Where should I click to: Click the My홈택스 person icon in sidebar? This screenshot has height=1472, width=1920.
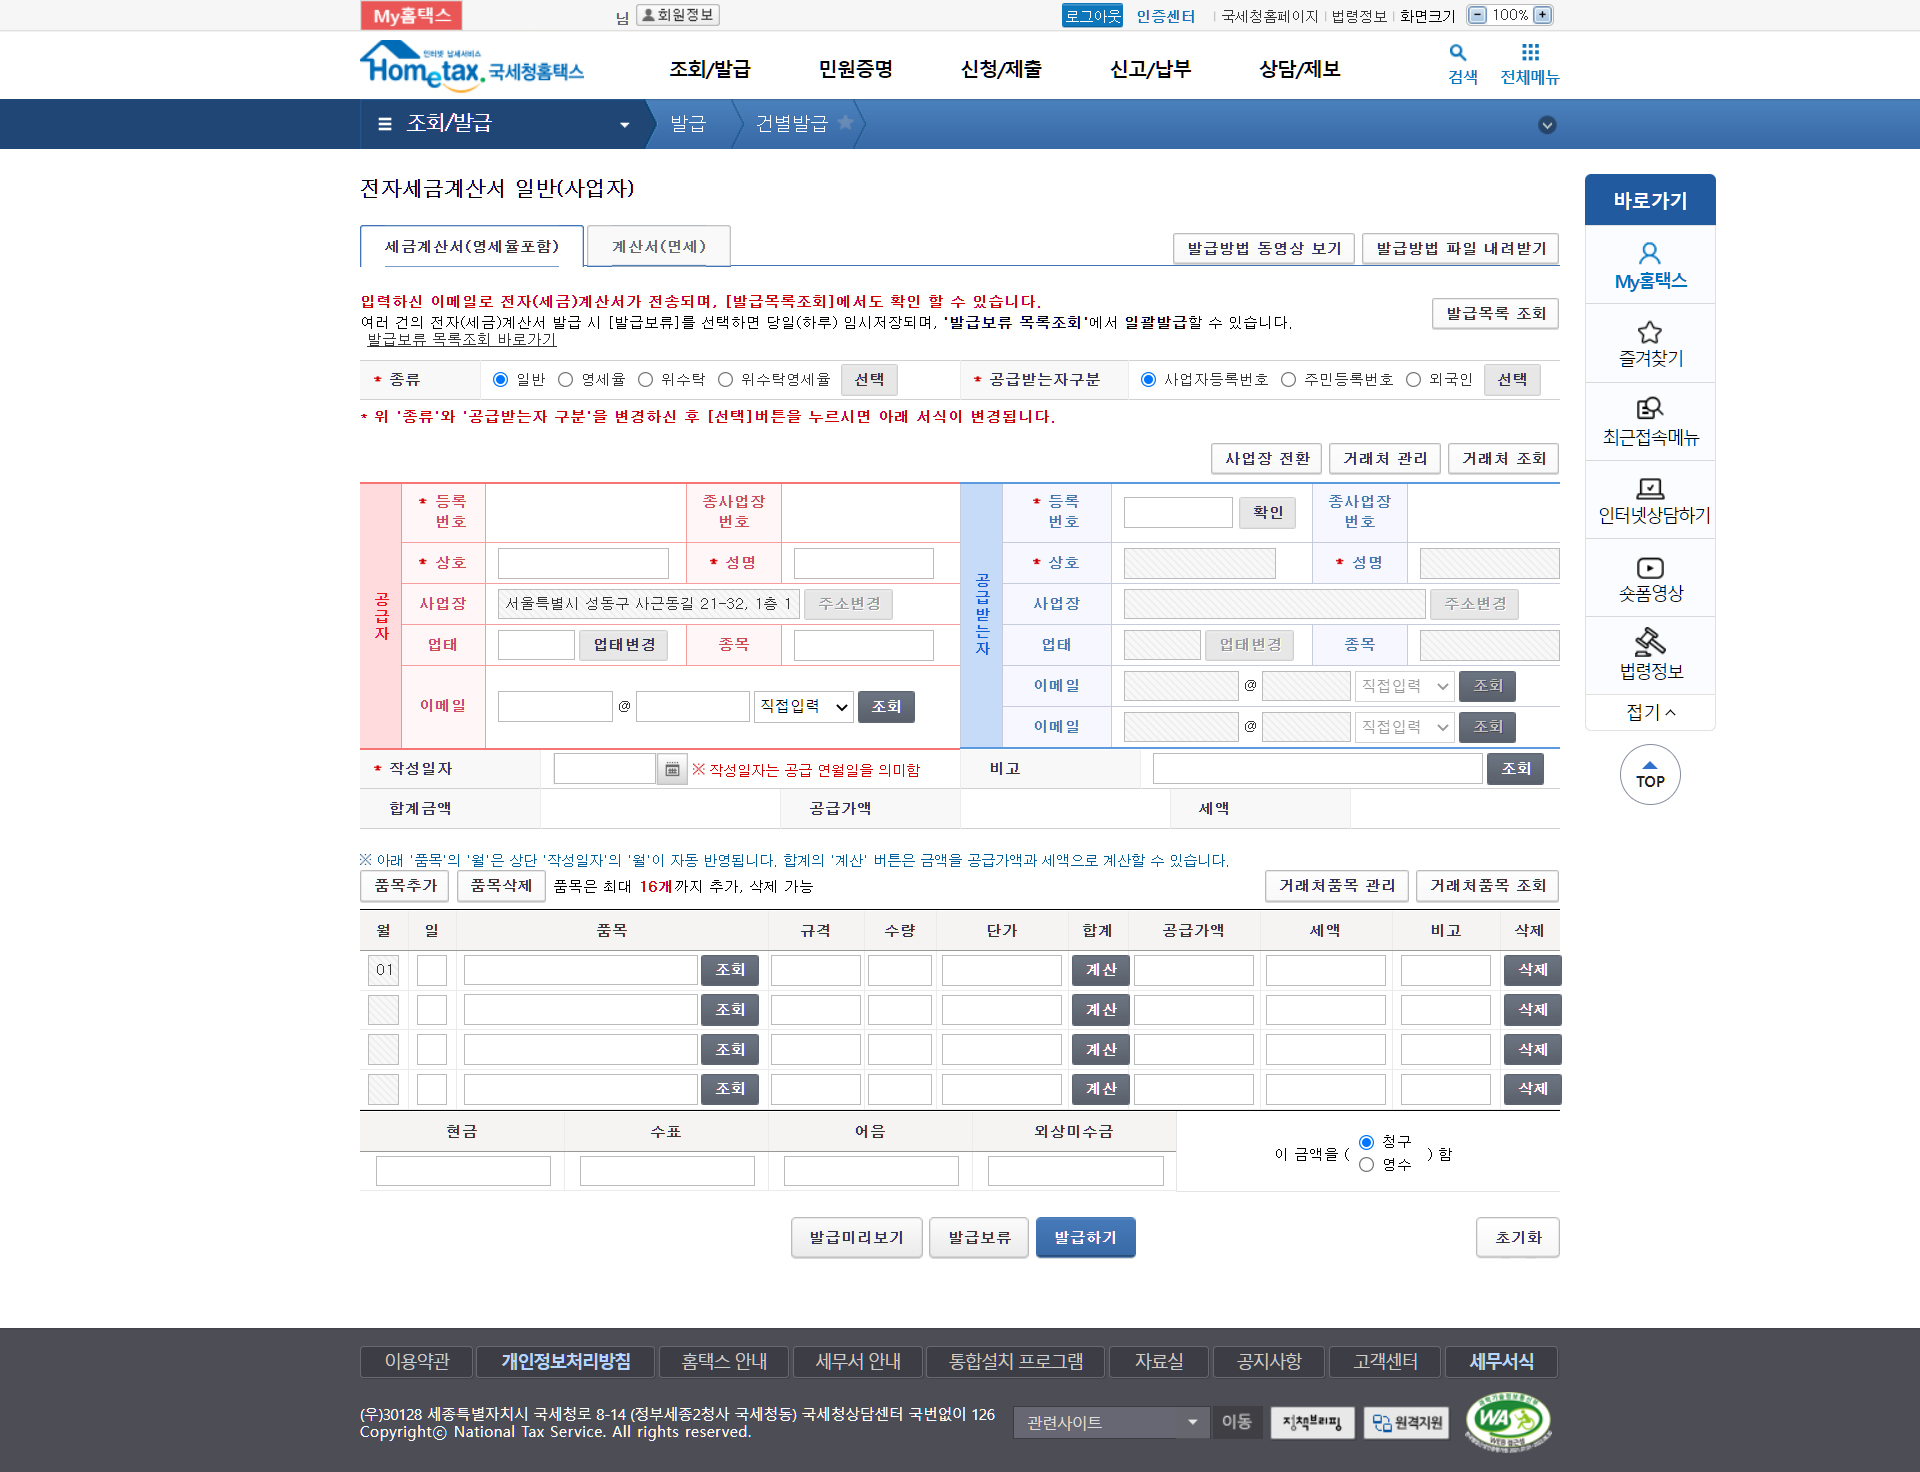click(x=1650, y=254)
